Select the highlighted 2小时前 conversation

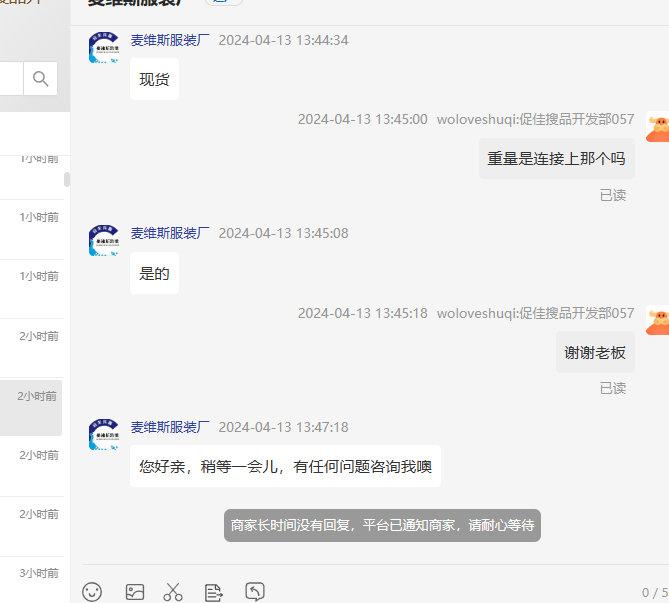point(31,408)
